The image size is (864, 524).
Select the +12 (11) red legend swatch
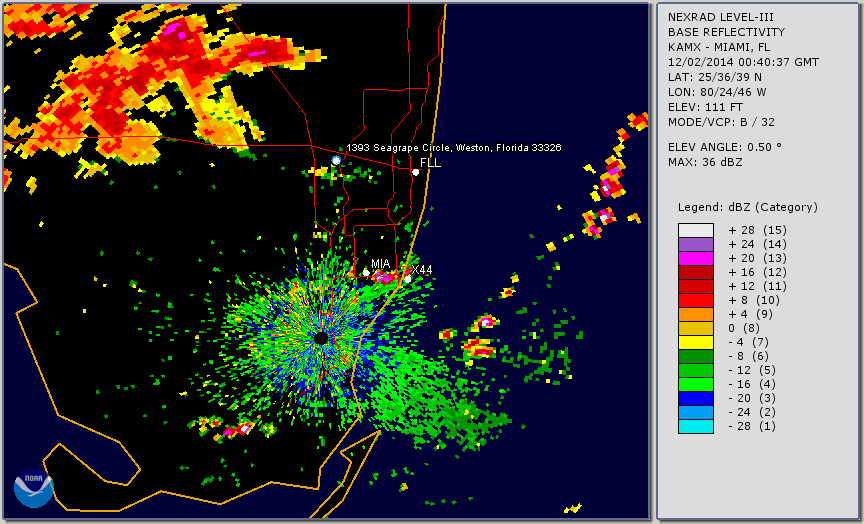[696, 286]
